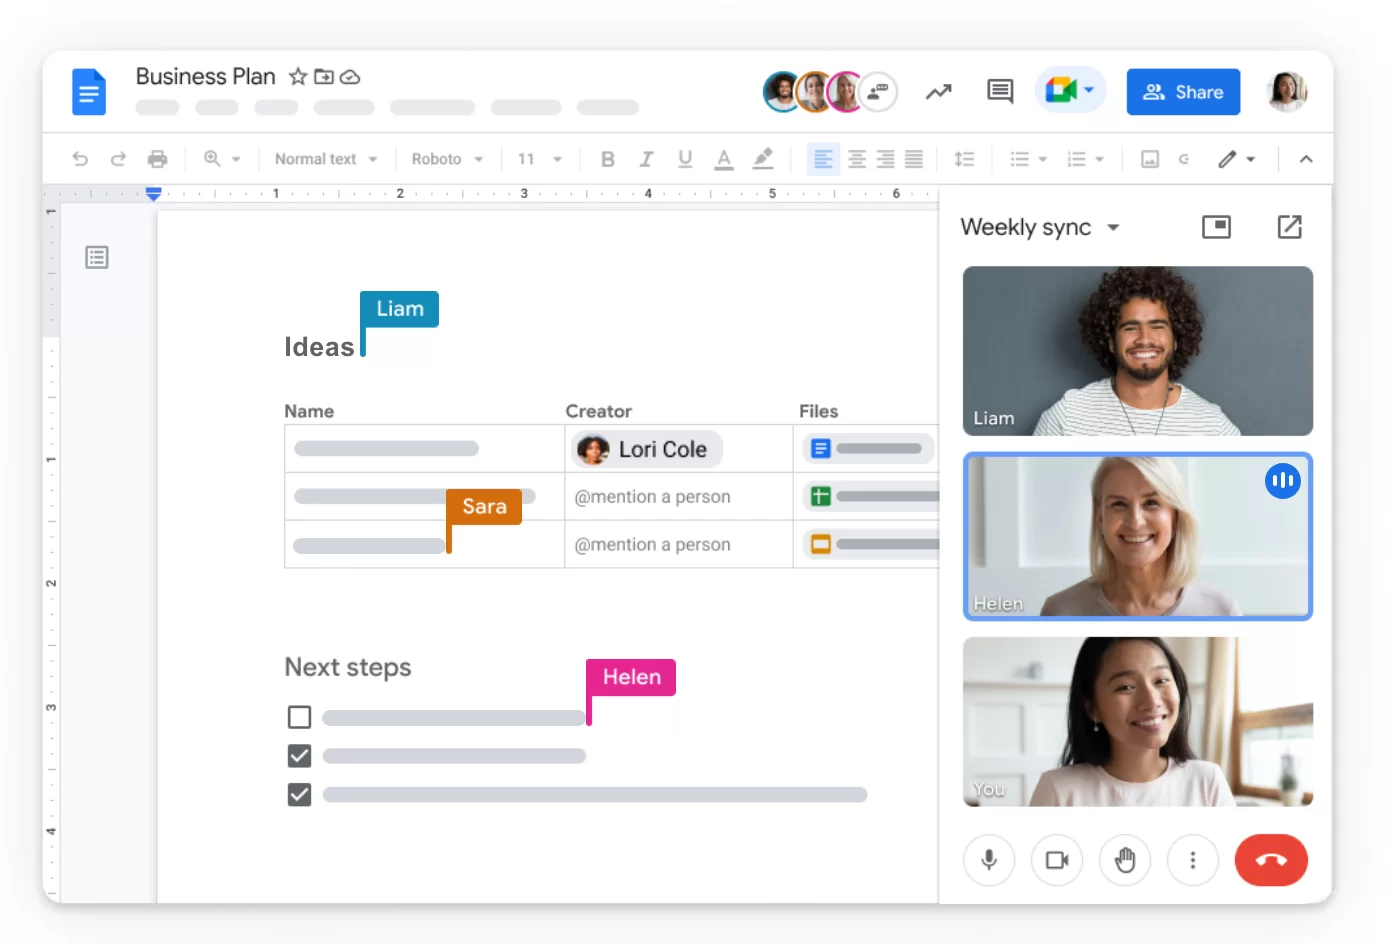This screenshot has width=1398, height=944.
Task: Open the Normal text style dropdown
Action: (326, 159)
